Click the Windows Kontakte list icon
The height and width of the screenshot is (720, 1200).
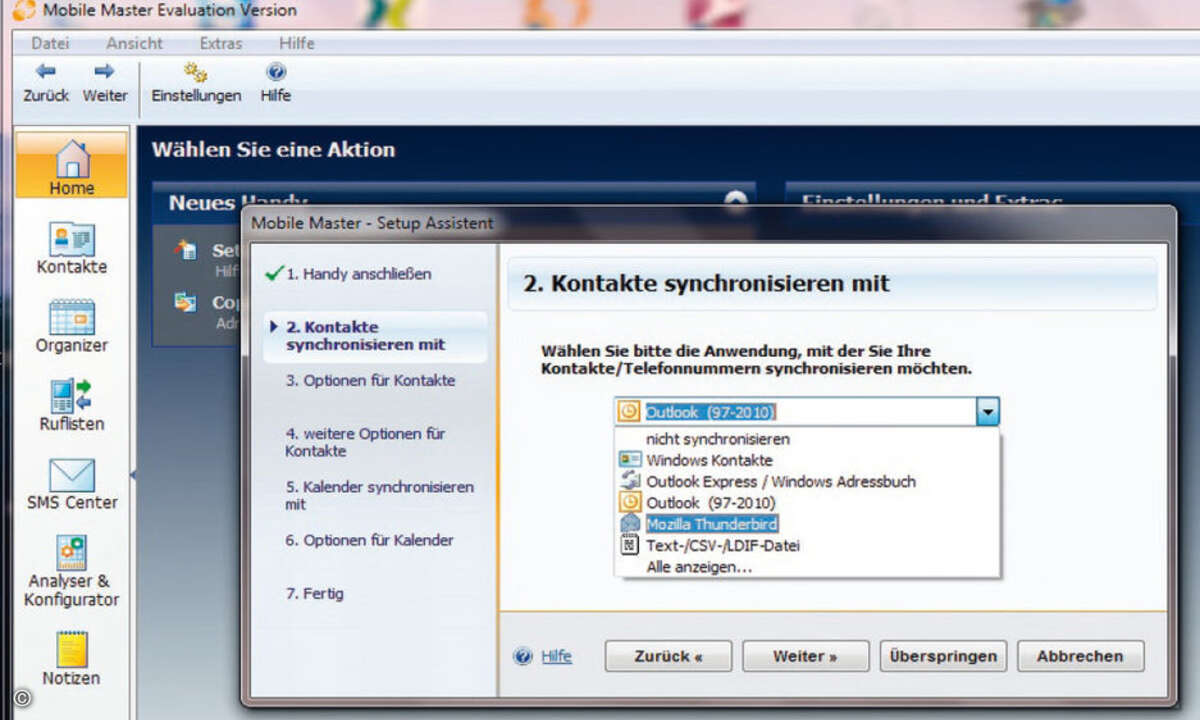630,460
